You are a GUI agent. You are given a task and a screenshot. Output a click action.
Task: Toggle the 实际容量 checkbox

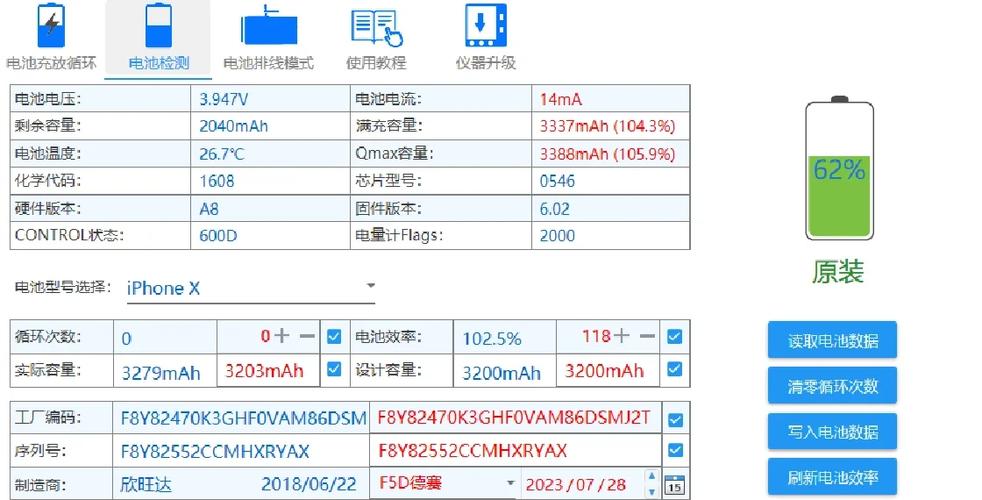click(334, 368)
